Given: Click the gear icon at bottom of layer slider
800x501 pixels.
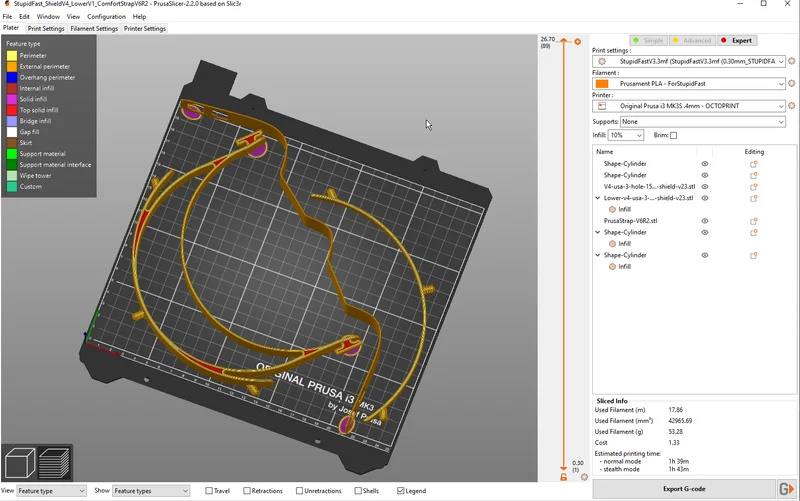Looking at the screenshot, I should 584,477.
